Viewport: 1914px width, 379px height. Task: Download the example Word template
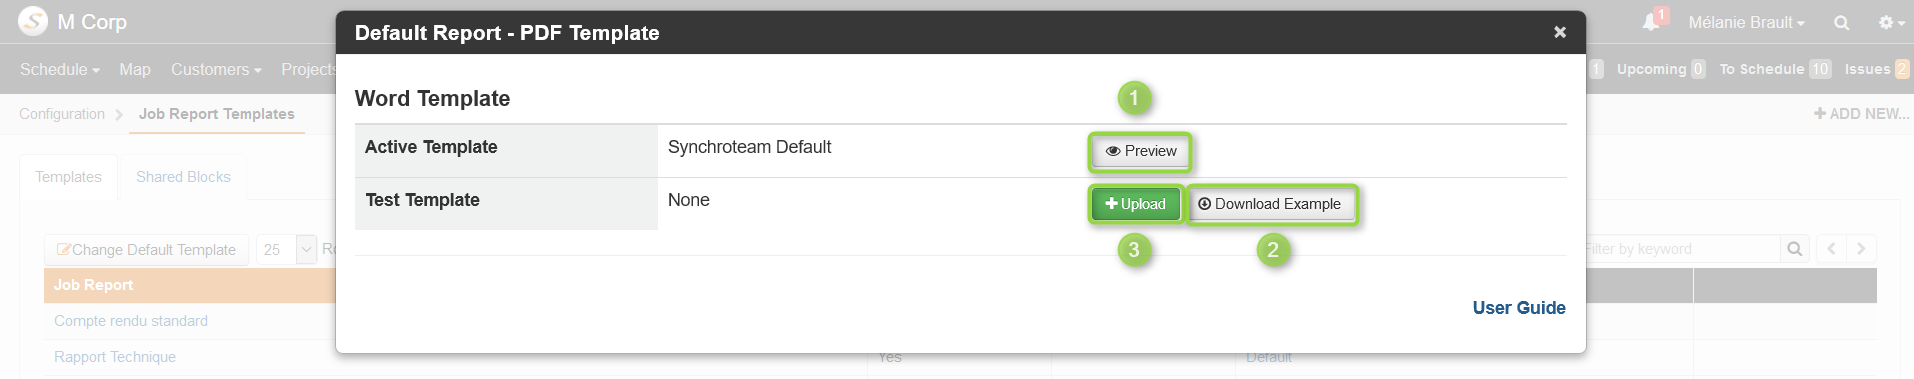[1270, 204]
